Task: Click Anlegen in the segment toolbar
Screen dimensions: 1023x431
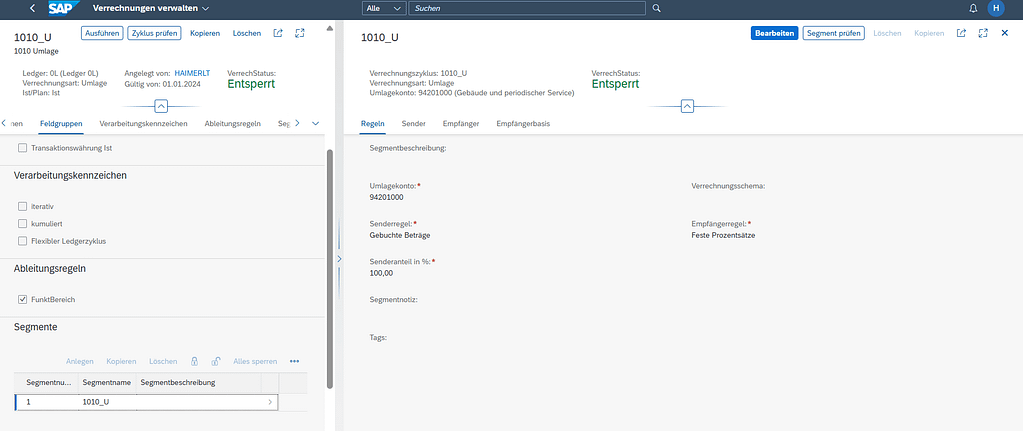Action: click(x=80, y=361)
